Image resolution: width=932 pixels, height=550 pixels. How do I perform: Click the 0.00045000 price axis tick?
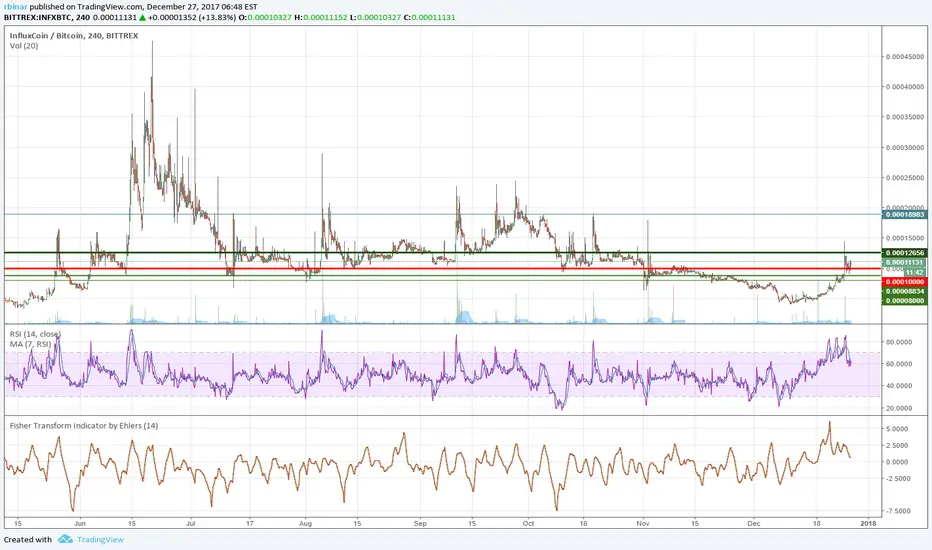pos(905,57)
